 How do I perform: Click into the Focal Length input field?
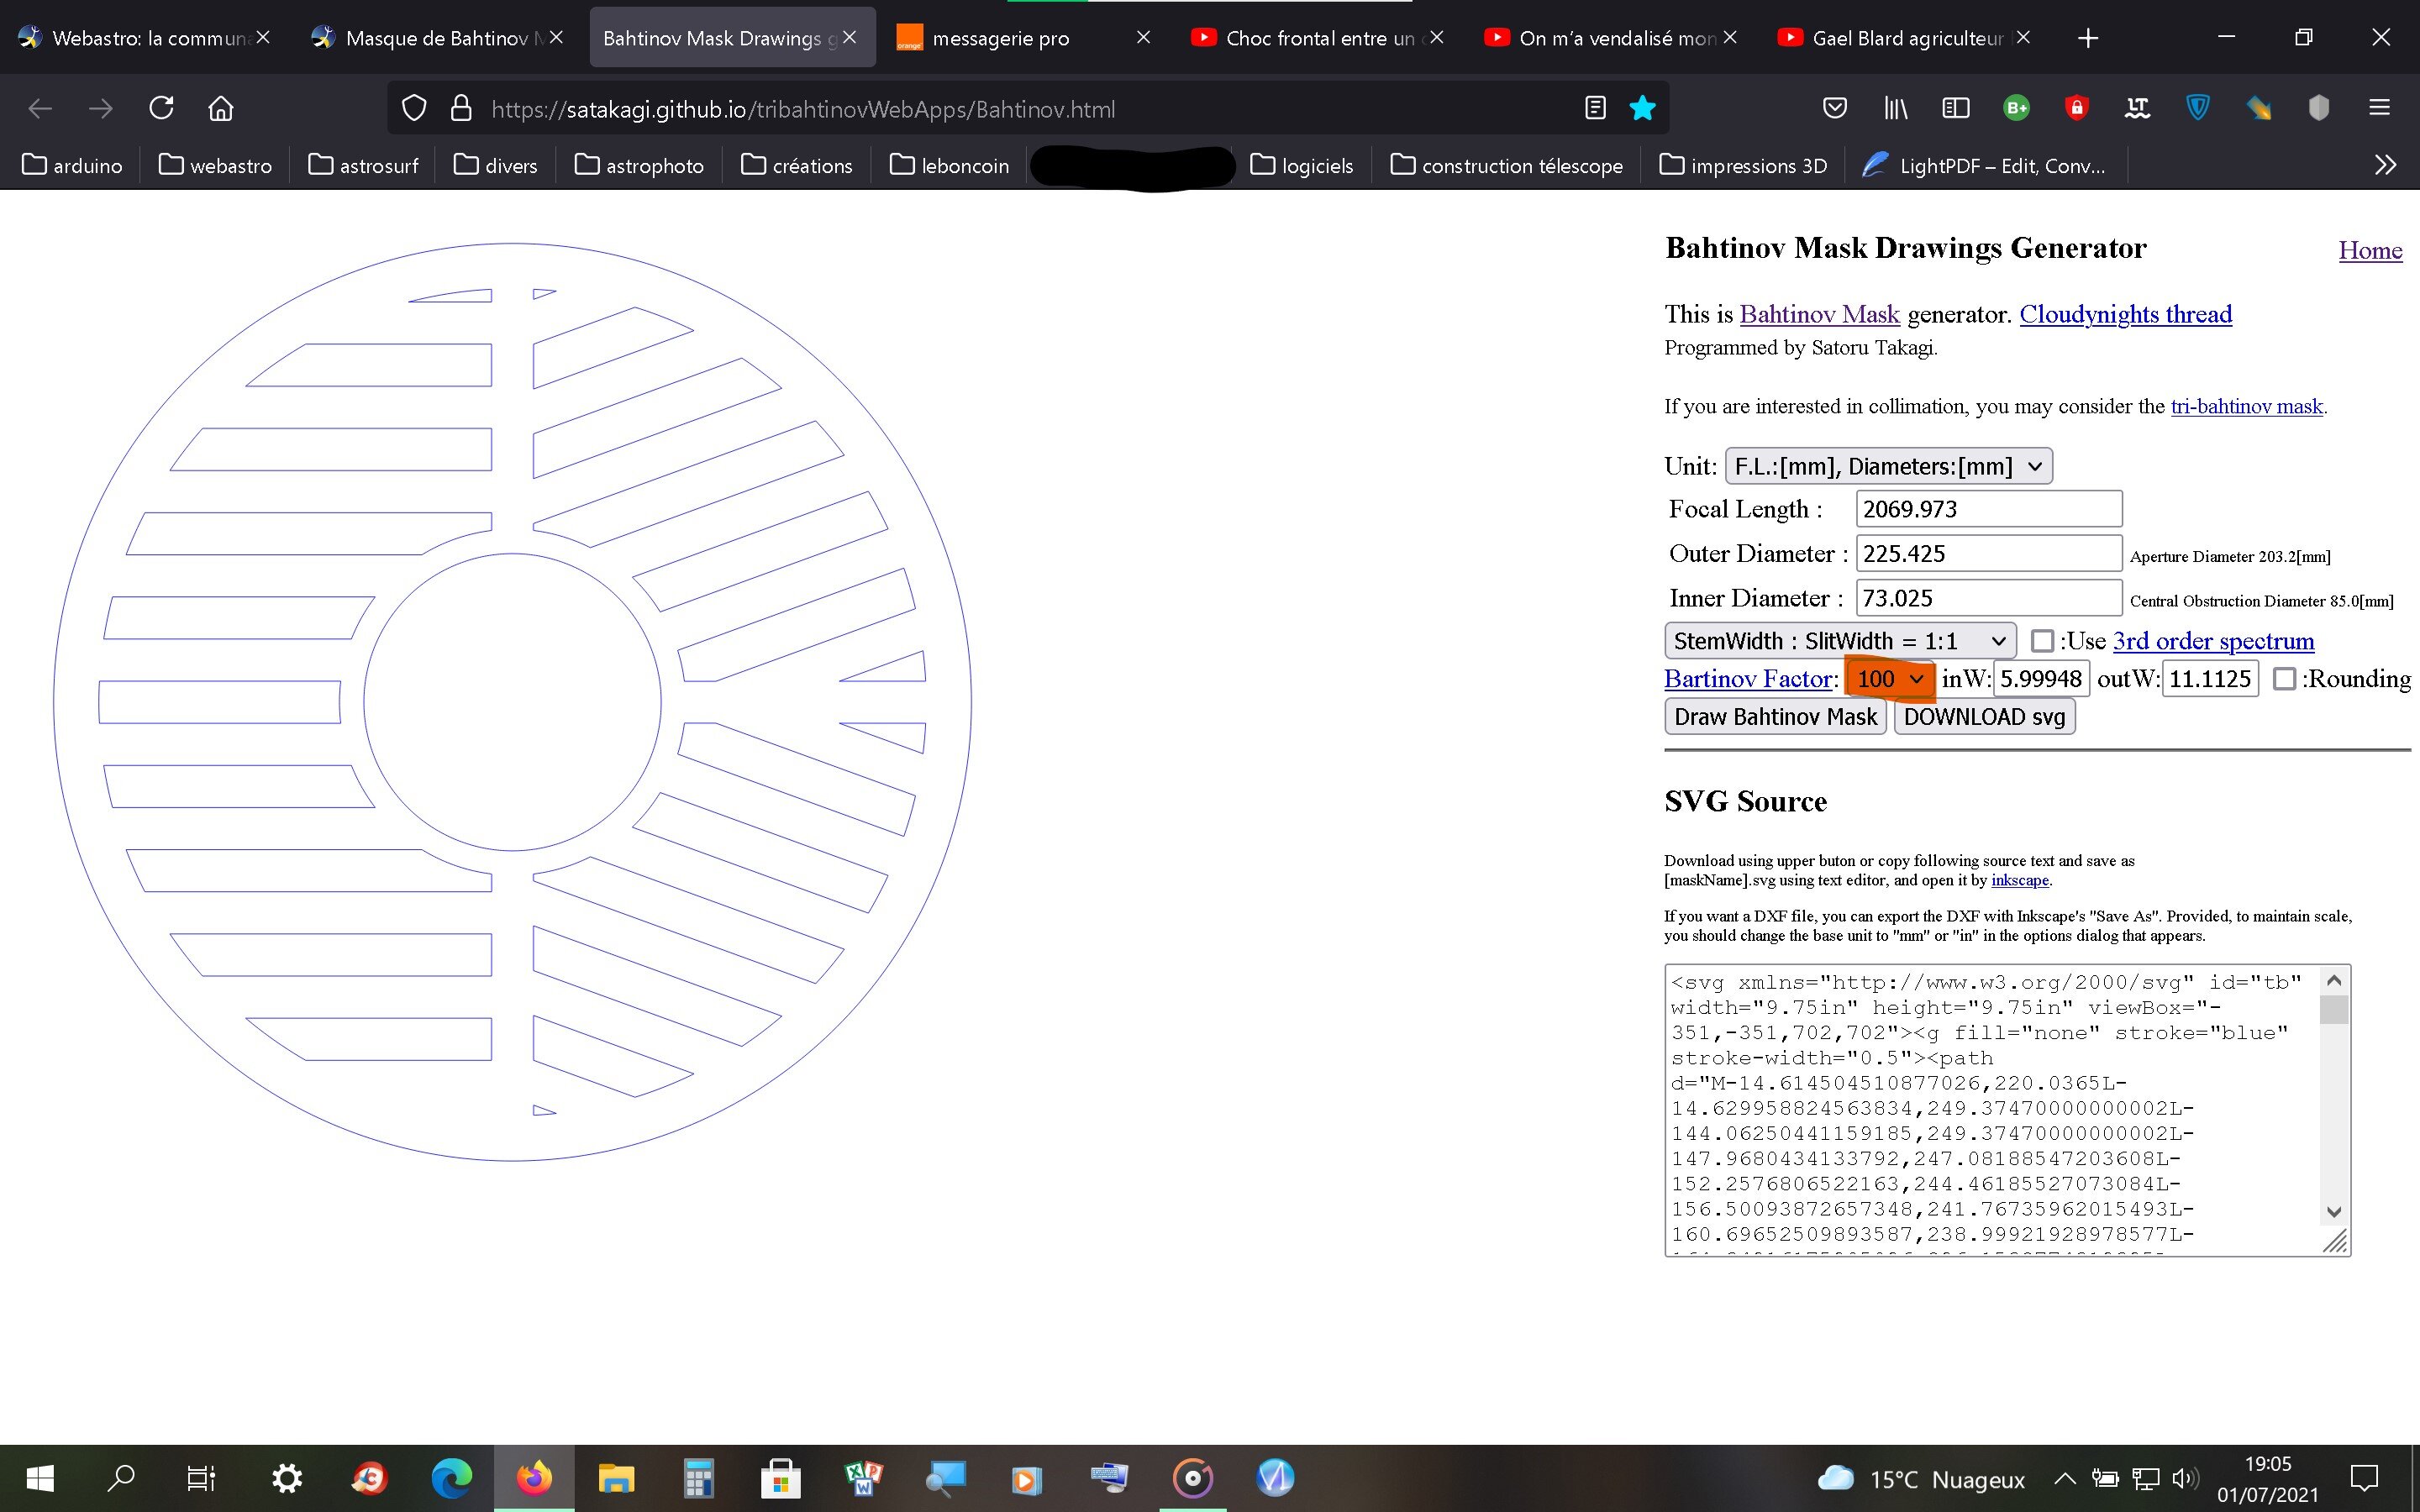pos(1987,509)
